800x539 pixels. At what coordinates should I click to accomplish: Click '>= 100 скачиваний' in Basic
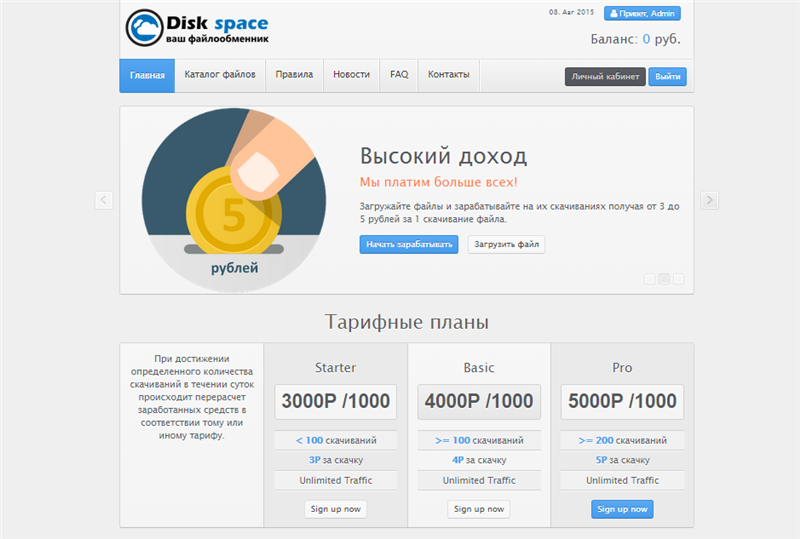tap(479, 440)
